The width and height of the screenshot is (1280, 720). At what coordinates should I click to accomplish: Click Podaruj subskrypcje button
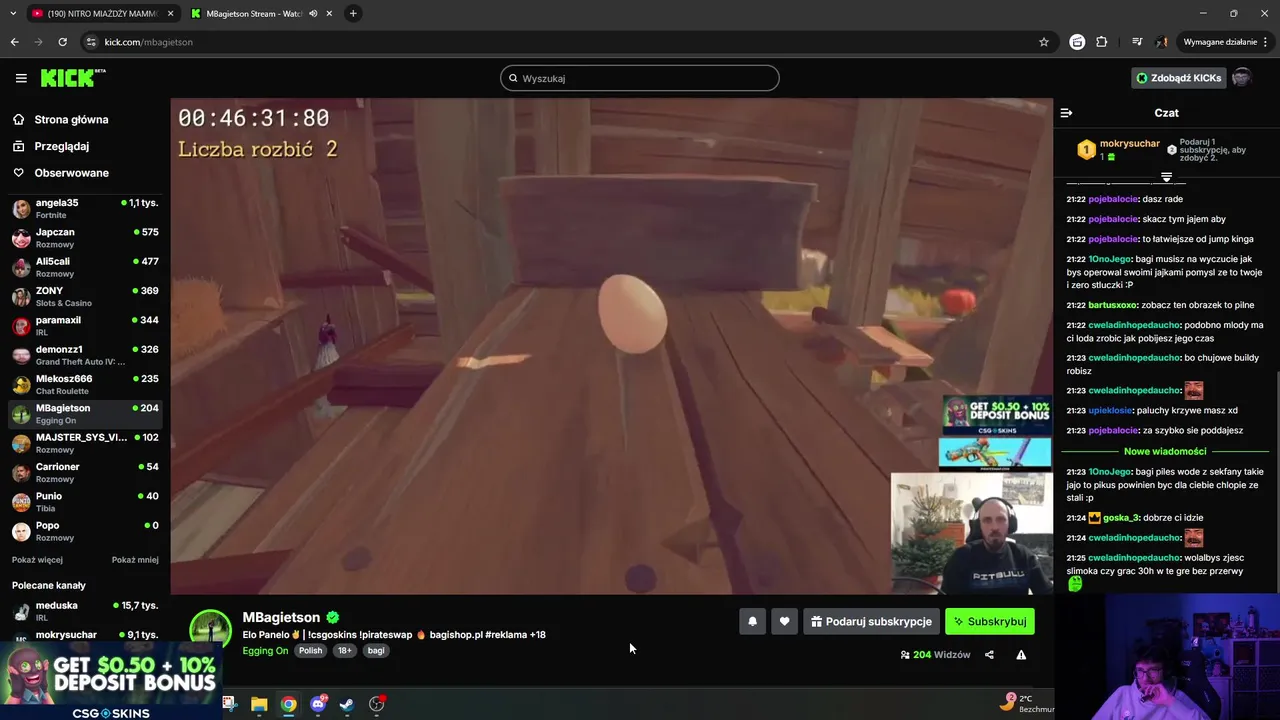click(x=871, y=621)
